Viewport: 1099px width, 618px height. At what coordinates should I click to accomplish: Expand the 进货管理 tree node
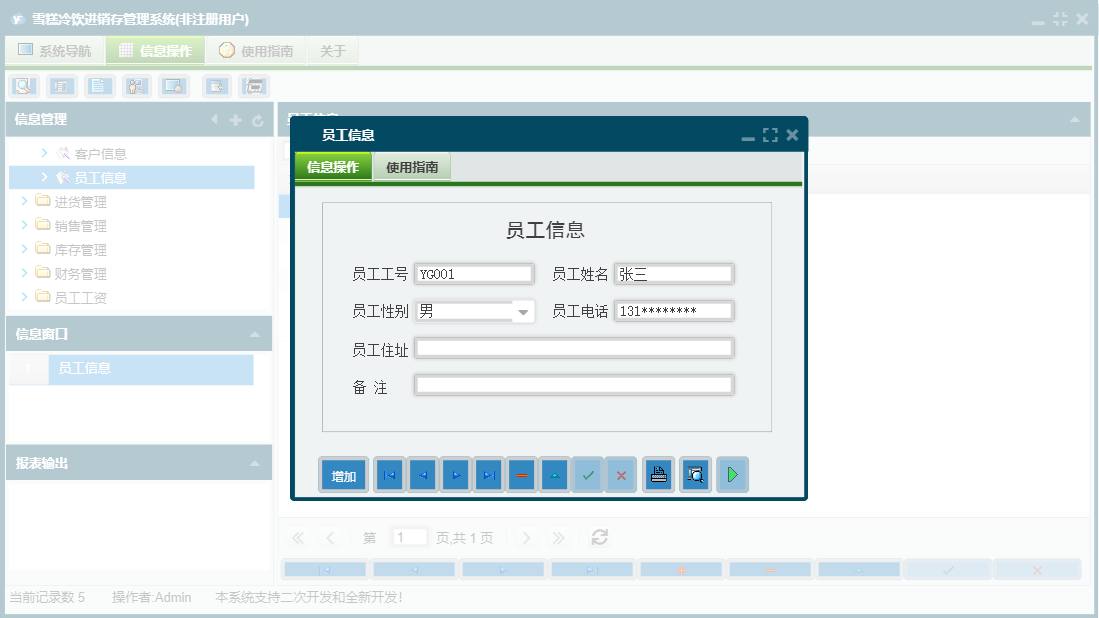(26, 201)
